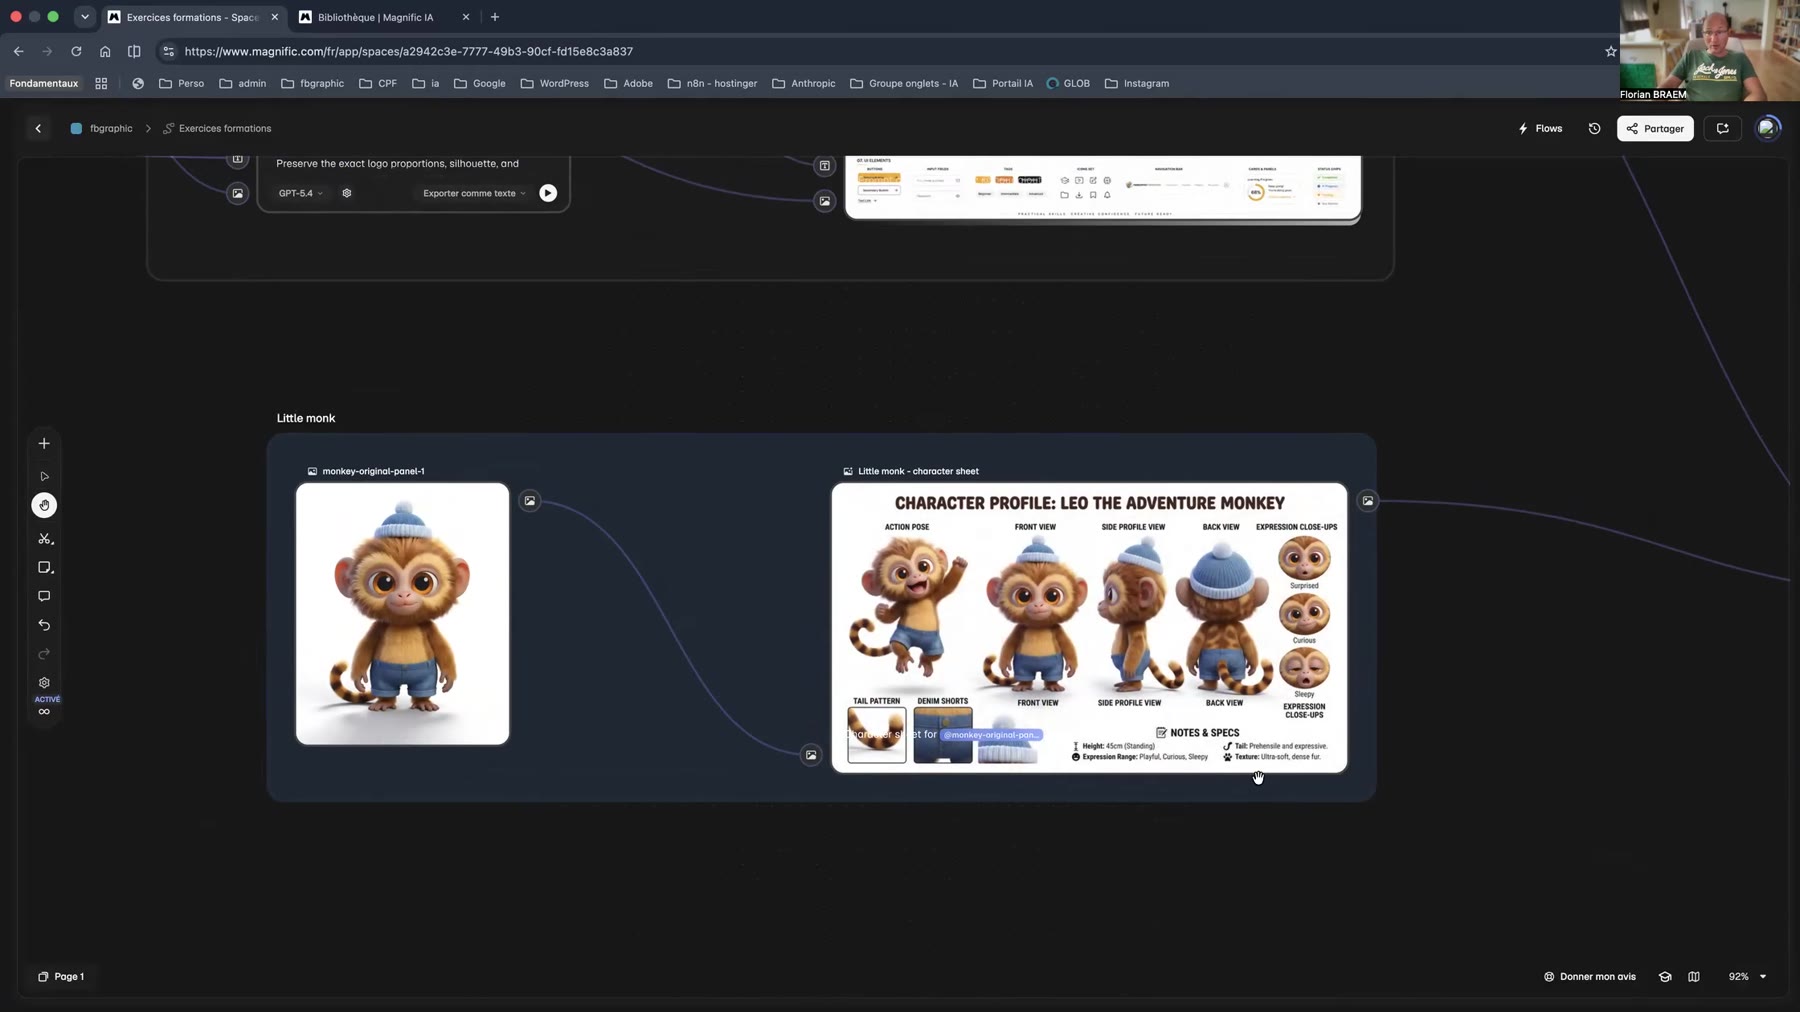1800x1012 pixels.
Task: Select the scissors cut tool
Action: coord(44,538)
